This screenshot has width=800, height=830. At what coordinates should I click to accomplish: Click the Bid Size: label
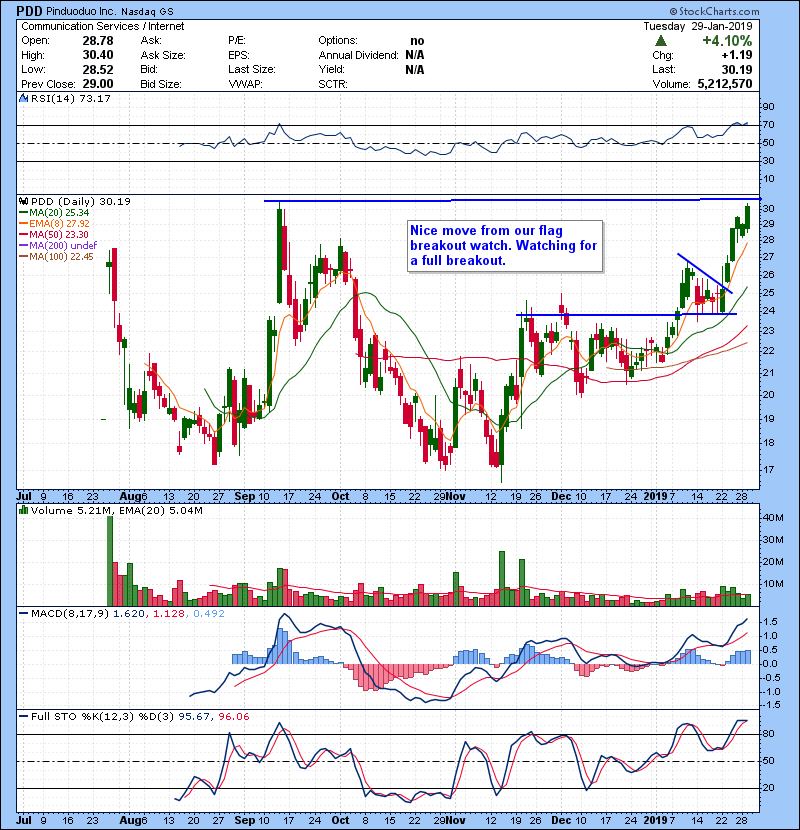(x=161, y=84)
